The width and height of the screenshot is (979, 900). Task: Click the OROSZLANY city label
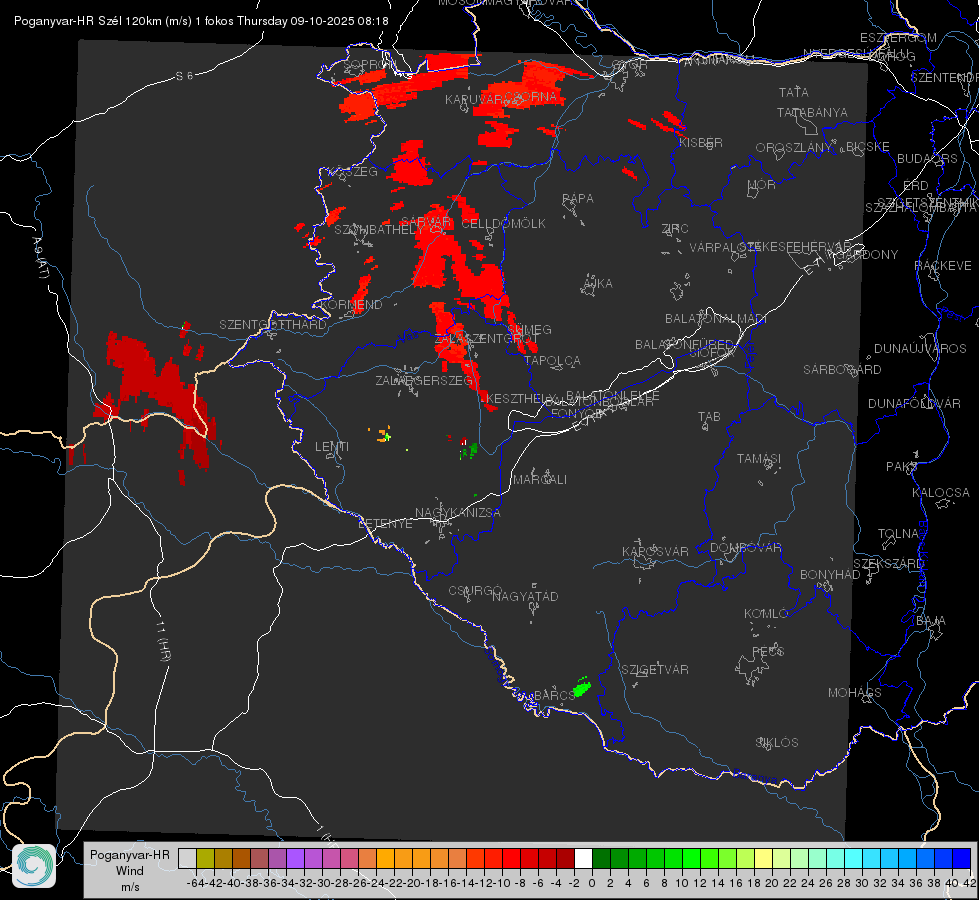coord(794,148)
